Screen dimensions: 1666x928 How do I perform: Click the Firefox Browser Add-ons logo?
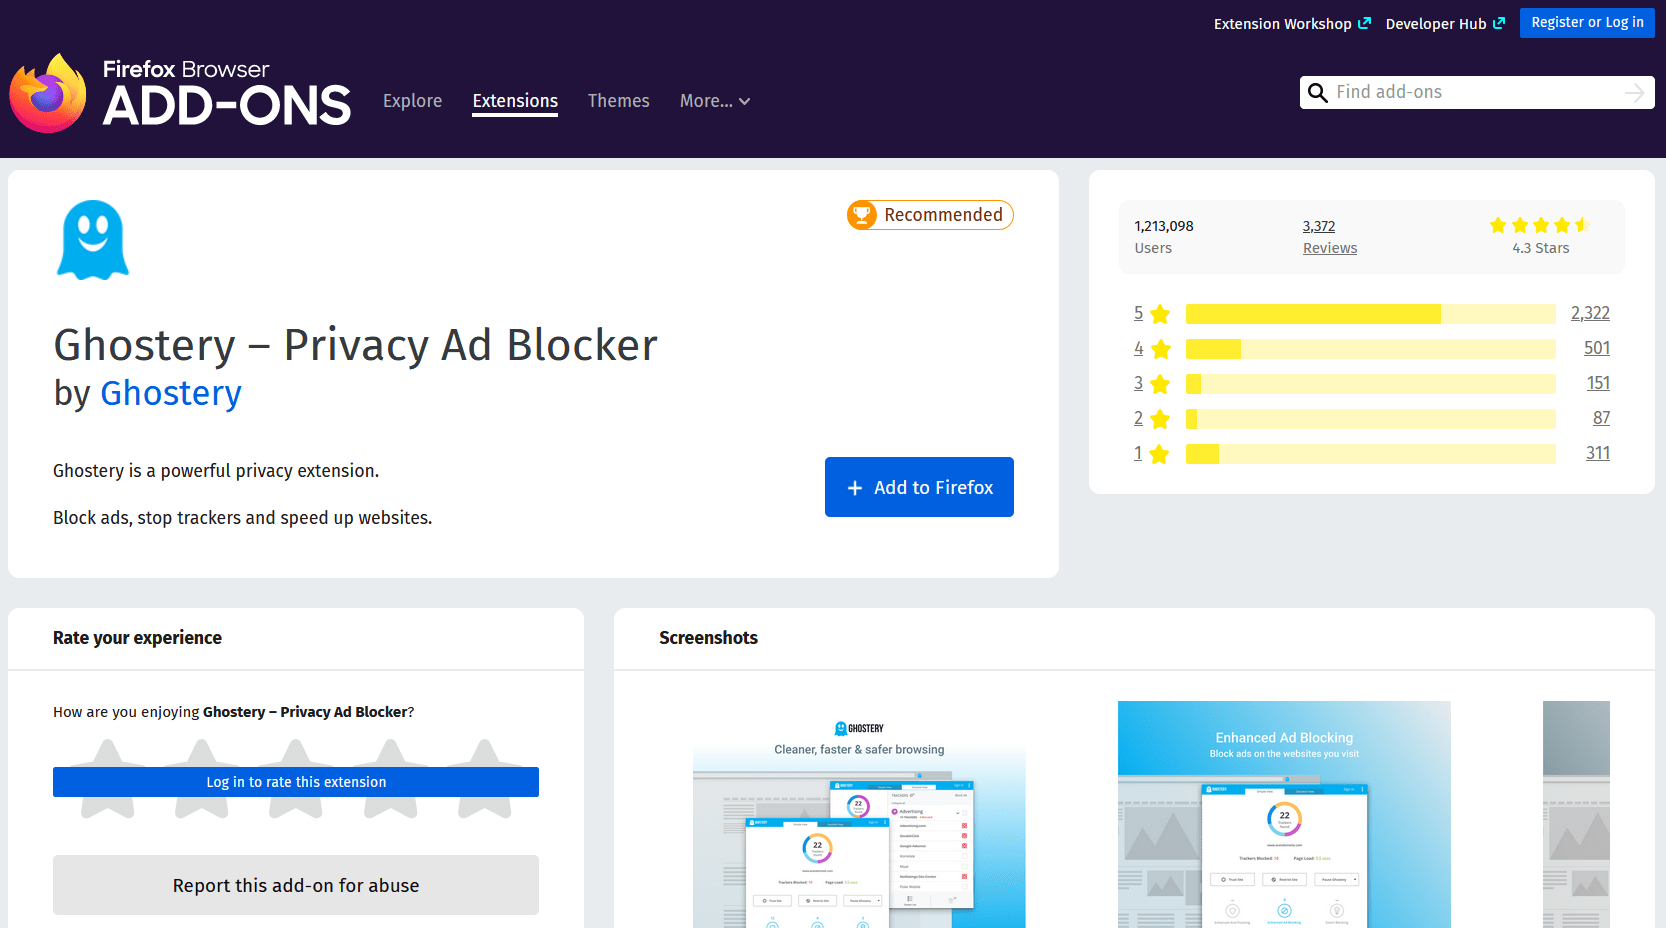pyautogui.click(x=180, y=92)
